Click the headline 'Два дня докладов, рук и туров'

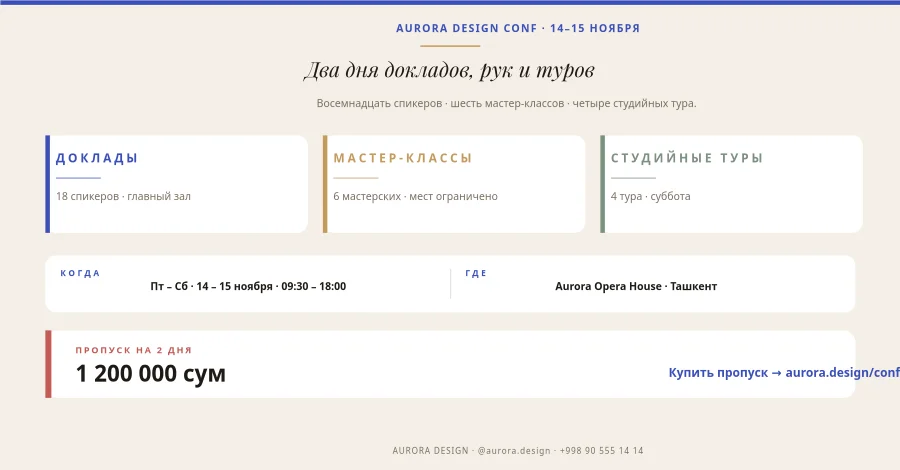click(x=449, y=70)
